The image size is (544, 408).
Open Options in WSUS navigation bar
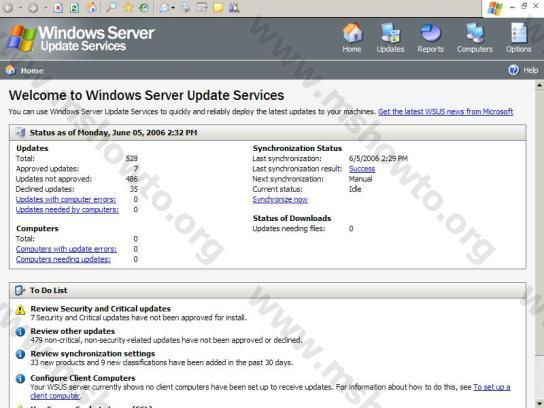click(518, 38)
